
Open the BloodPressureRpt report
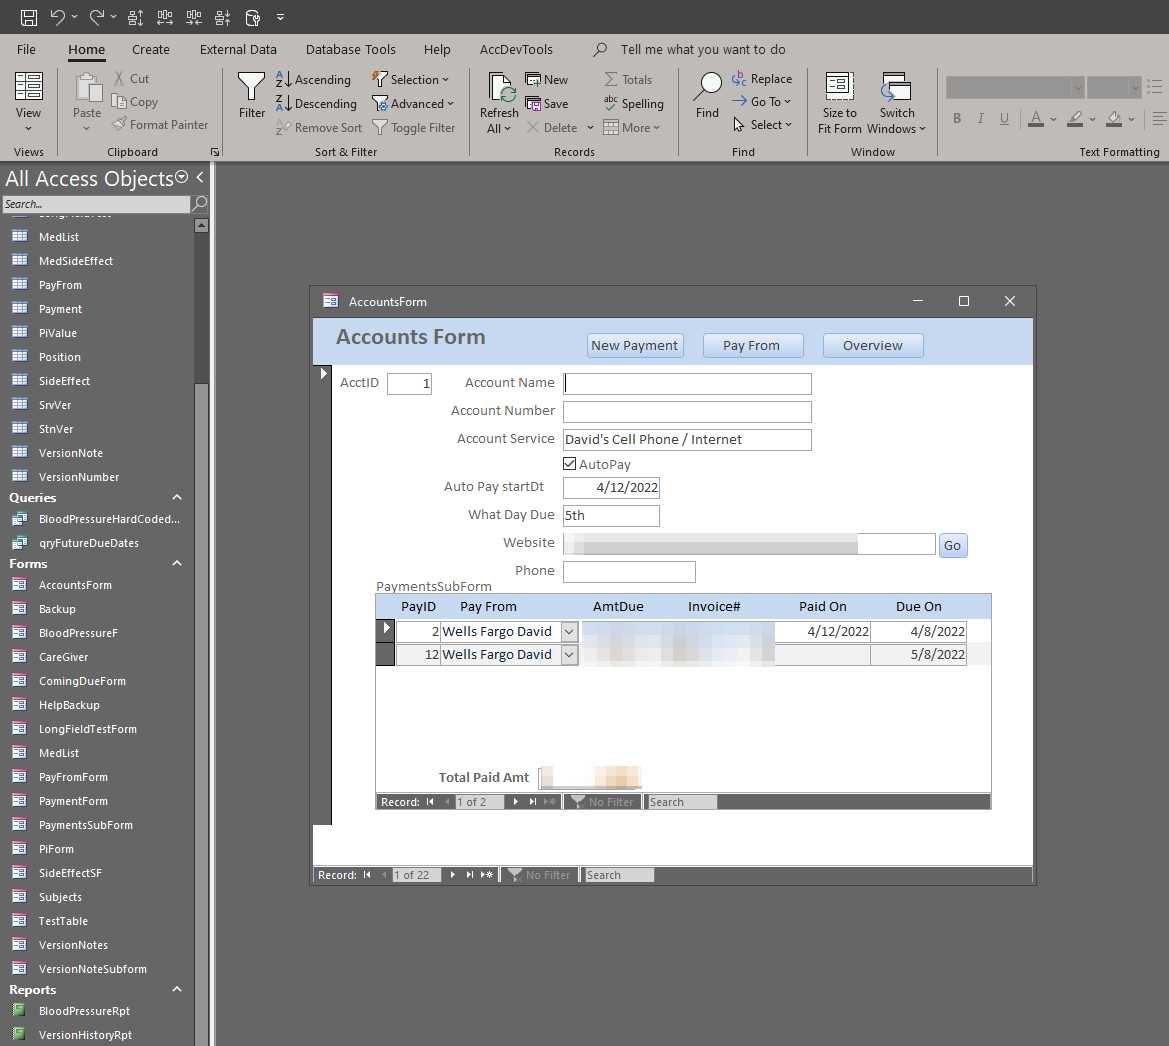(x=84, y=1011)
